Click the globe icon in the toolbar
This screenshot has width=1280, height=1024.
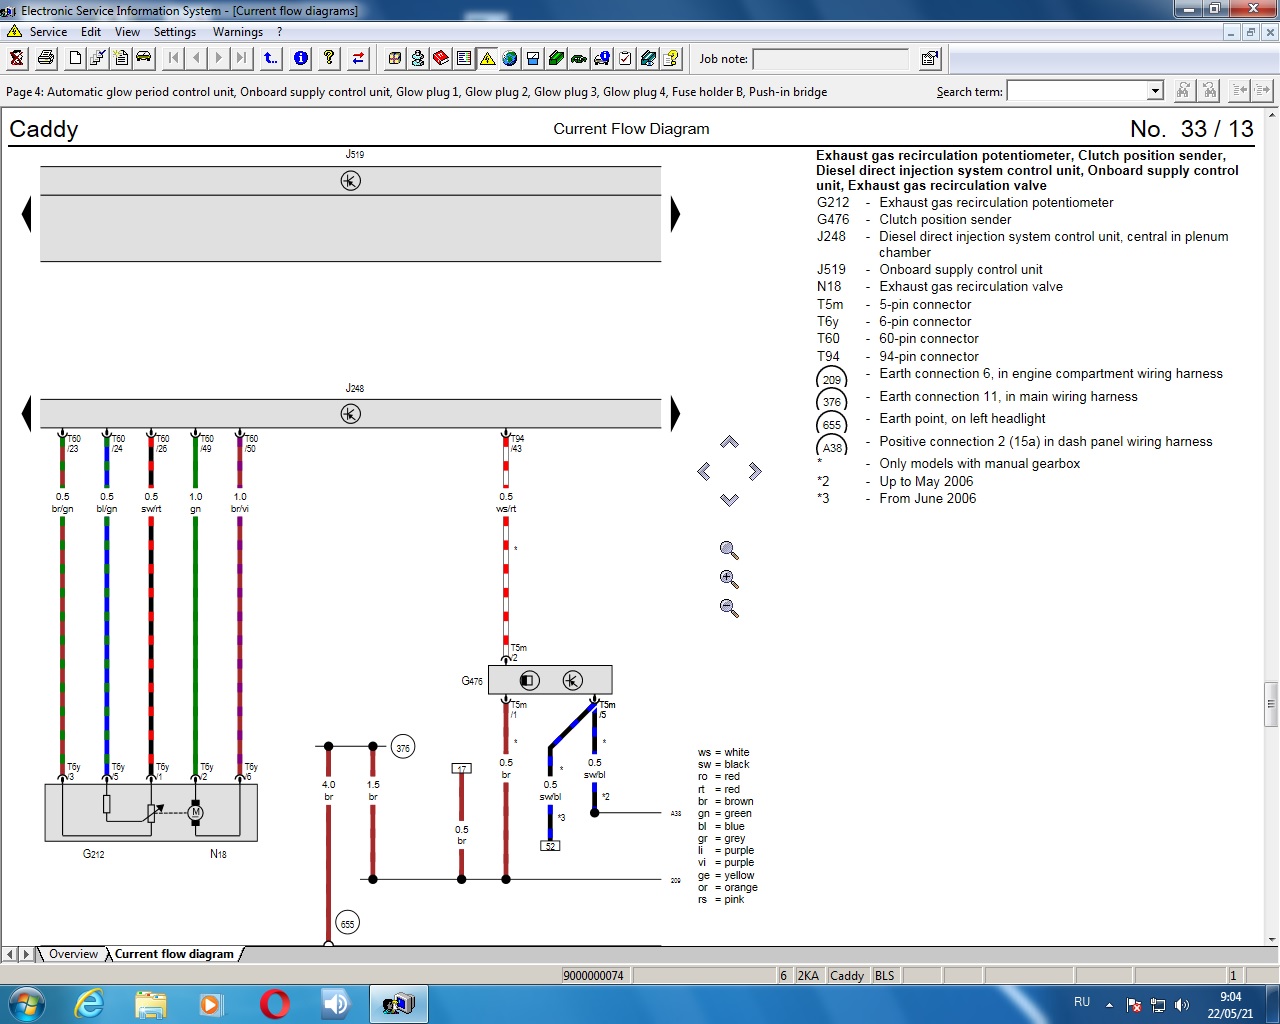510,58
